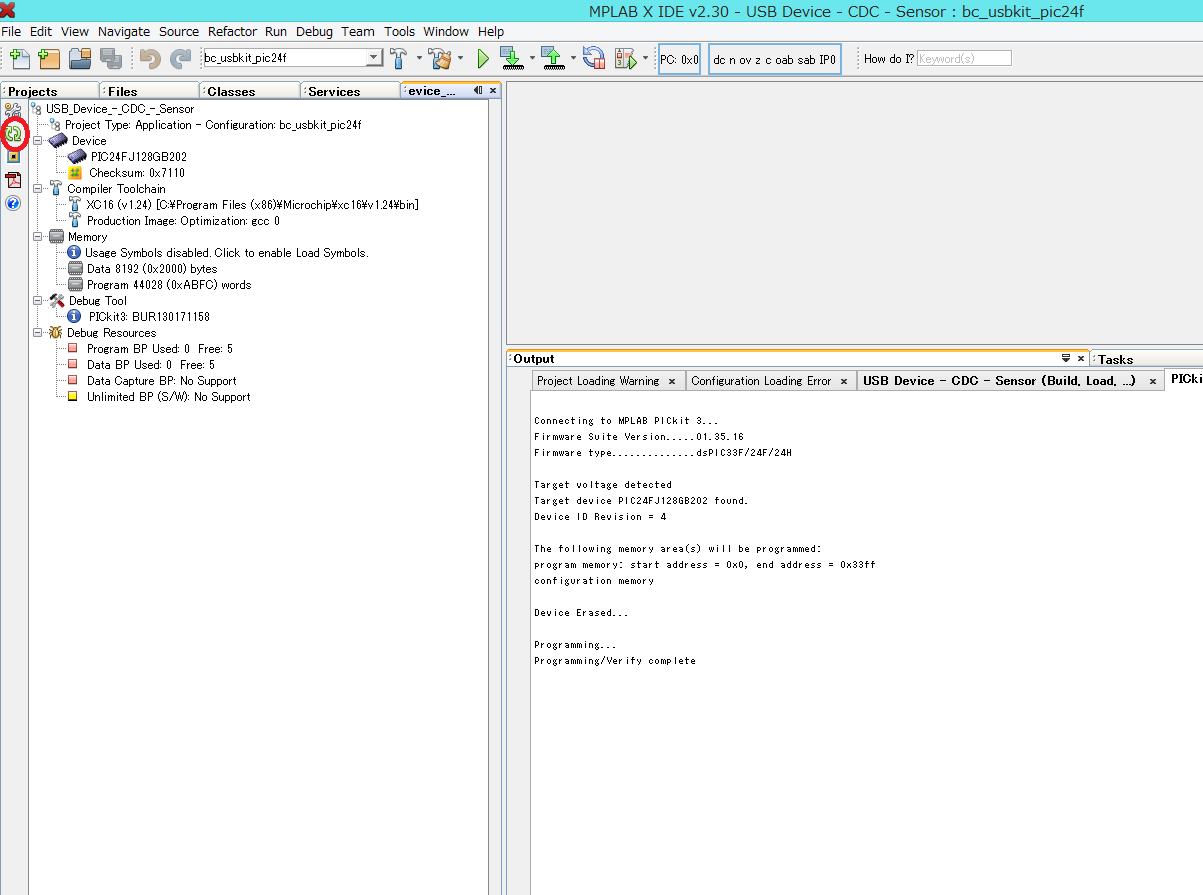Open the bc_usbkit_pic24f configuration dropdown
The height and width of the screenshot is (895, 1203).
[374, 58]
